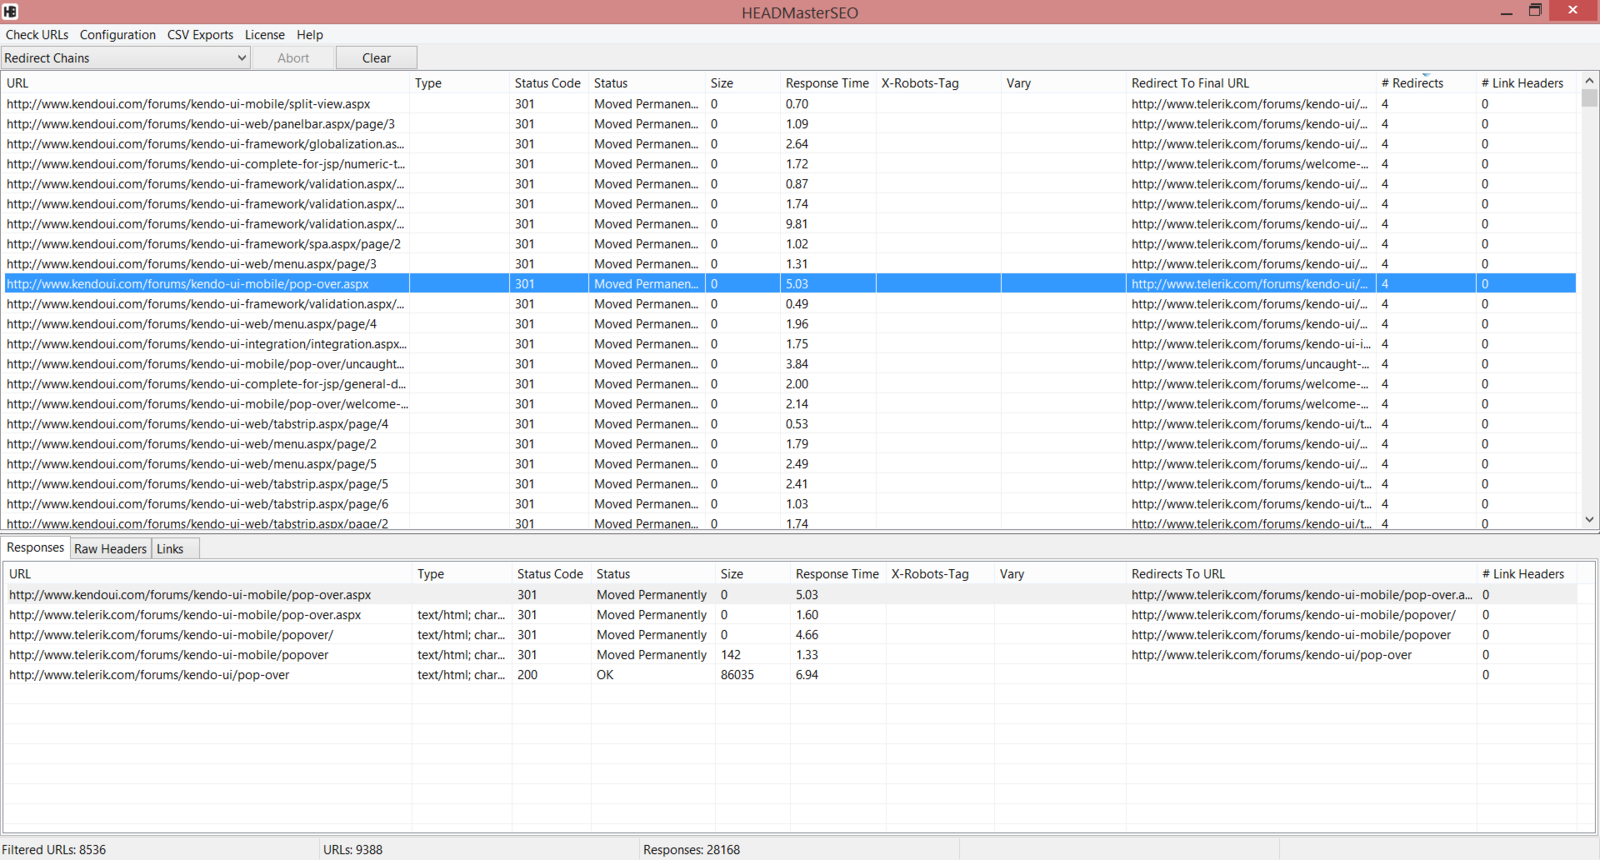Viewport: 1600px width, 860px height.
Task: Select the Responses tab
Action: (35, 548)
